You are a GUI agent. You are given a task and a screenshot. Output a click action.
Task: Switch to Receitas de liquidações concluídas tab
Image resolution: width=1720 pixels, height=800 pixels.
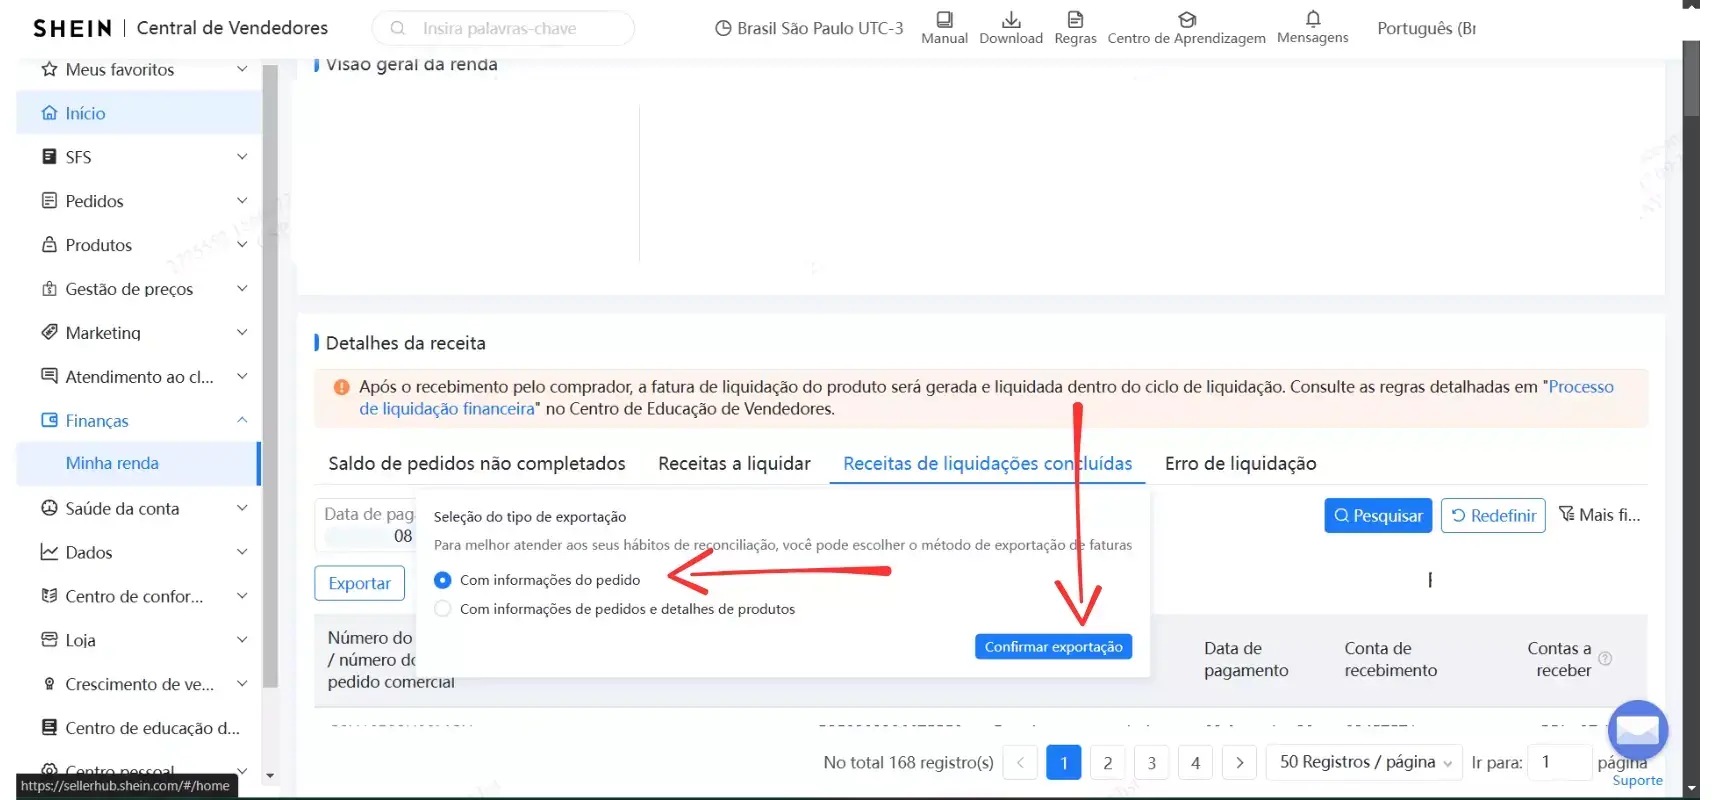pos(987,463)
